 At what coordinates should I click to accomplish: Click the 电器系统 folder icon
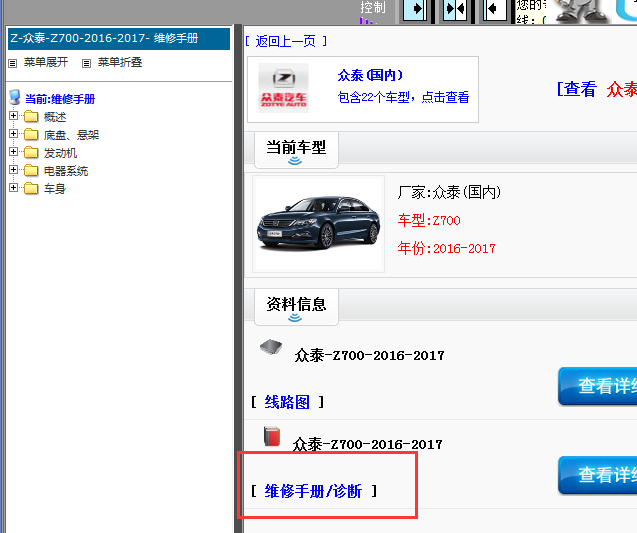tap(31, 170)
